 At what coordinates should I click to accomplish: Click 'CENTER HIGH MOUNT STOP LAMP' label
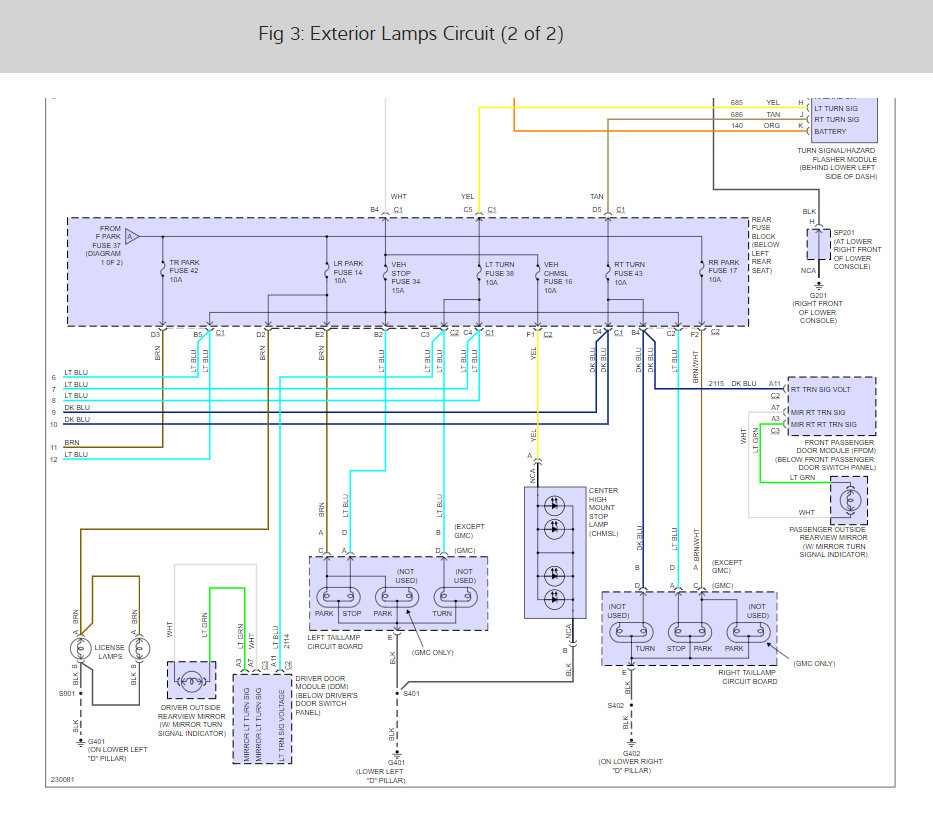pos(603,512)
